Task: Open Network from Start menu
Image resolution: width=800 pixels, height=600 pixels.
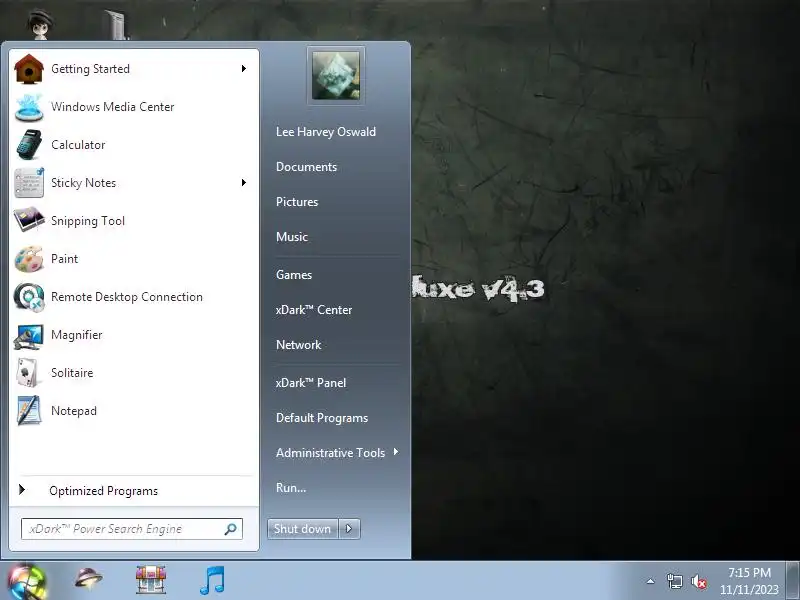Action: (298, 345)
